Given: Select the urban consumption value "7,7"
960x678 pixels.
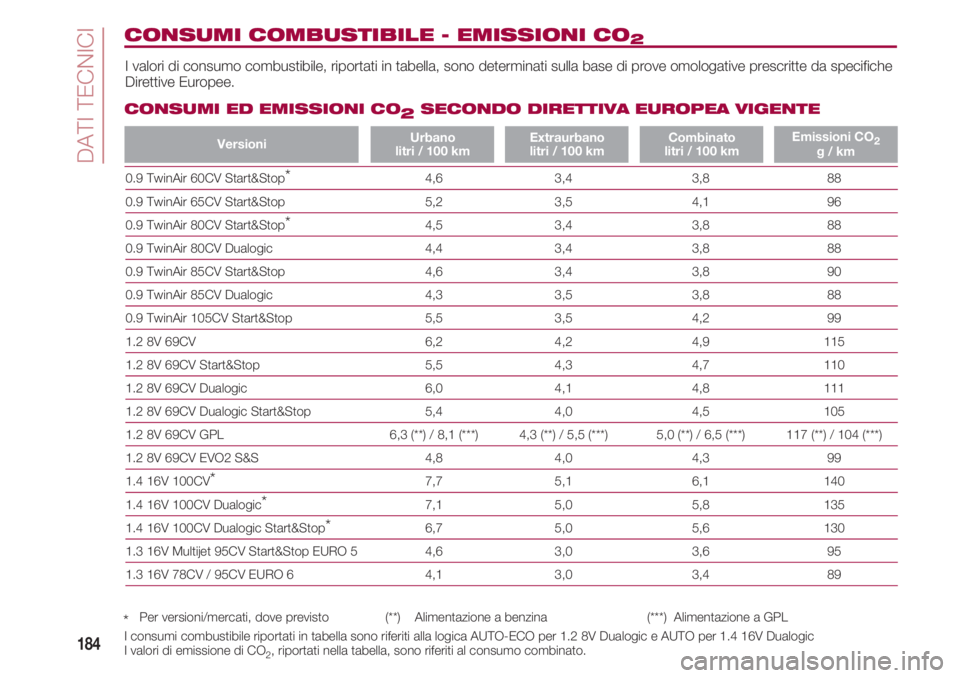Looking at the screenshot, I should 433,481.
